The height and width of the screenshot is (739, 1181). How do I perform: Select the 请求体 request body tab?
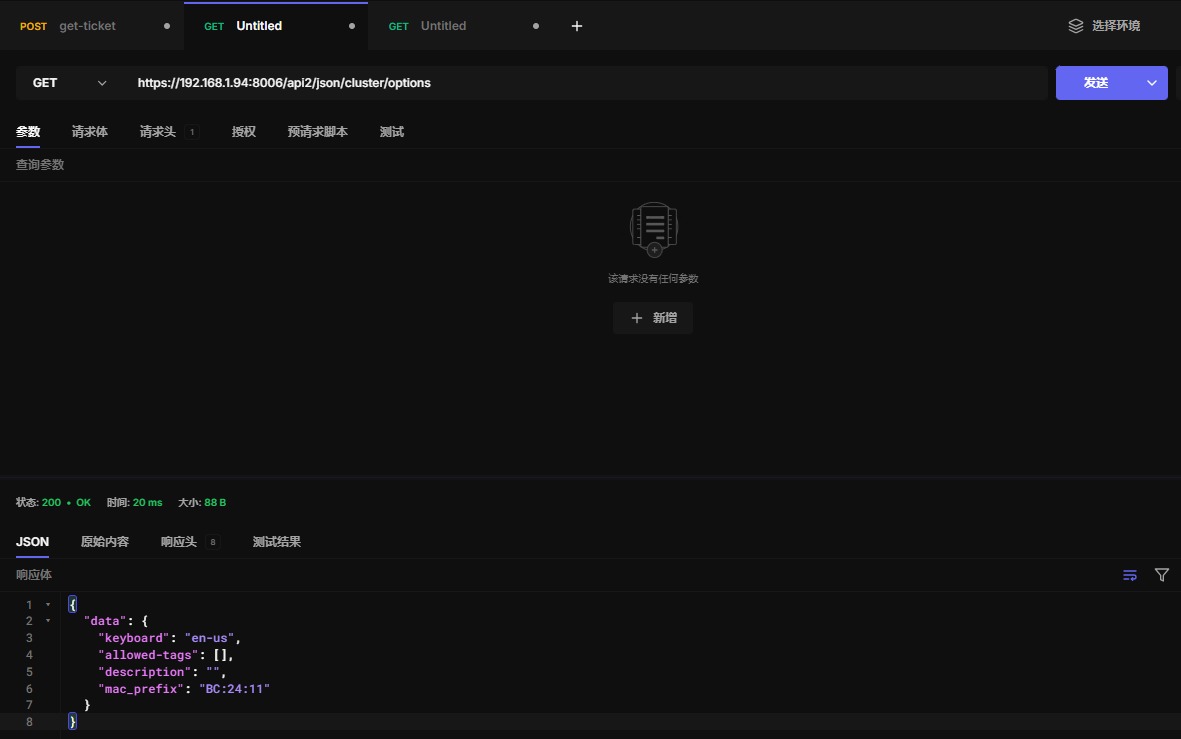[90, 132]
